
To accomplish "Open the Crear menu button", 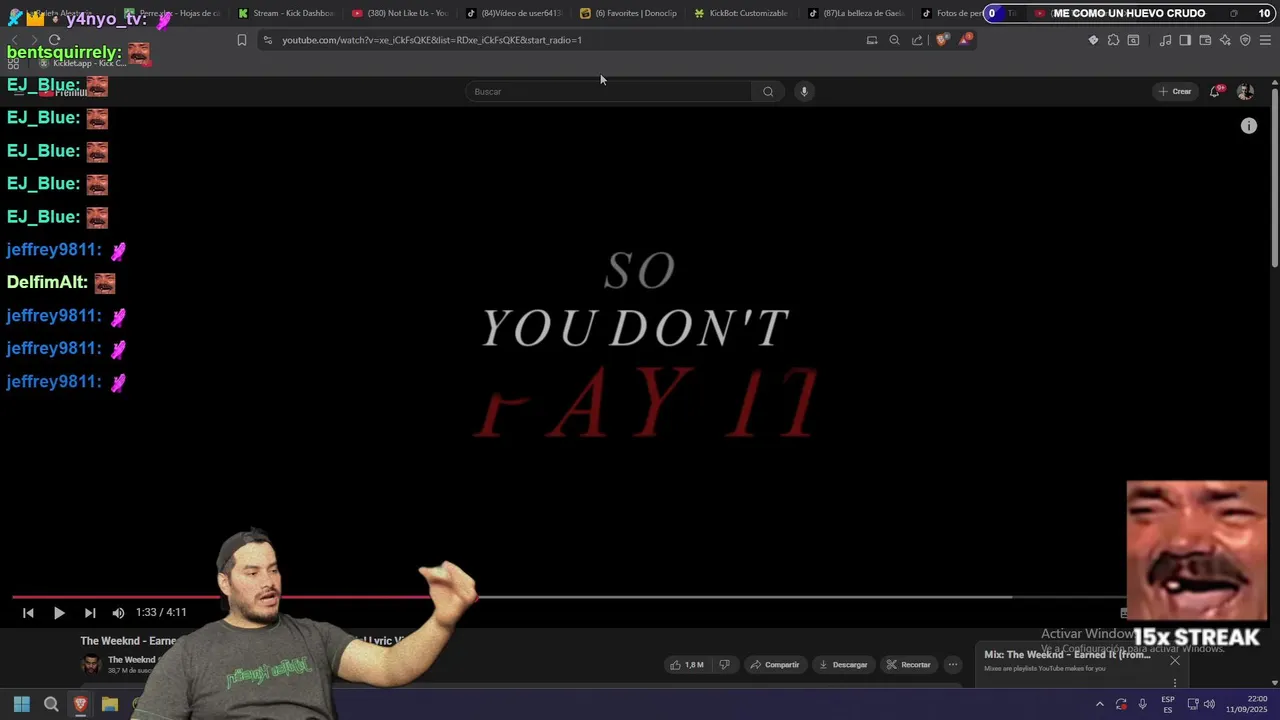I will pyautogui.click(x=1175, y=91).
